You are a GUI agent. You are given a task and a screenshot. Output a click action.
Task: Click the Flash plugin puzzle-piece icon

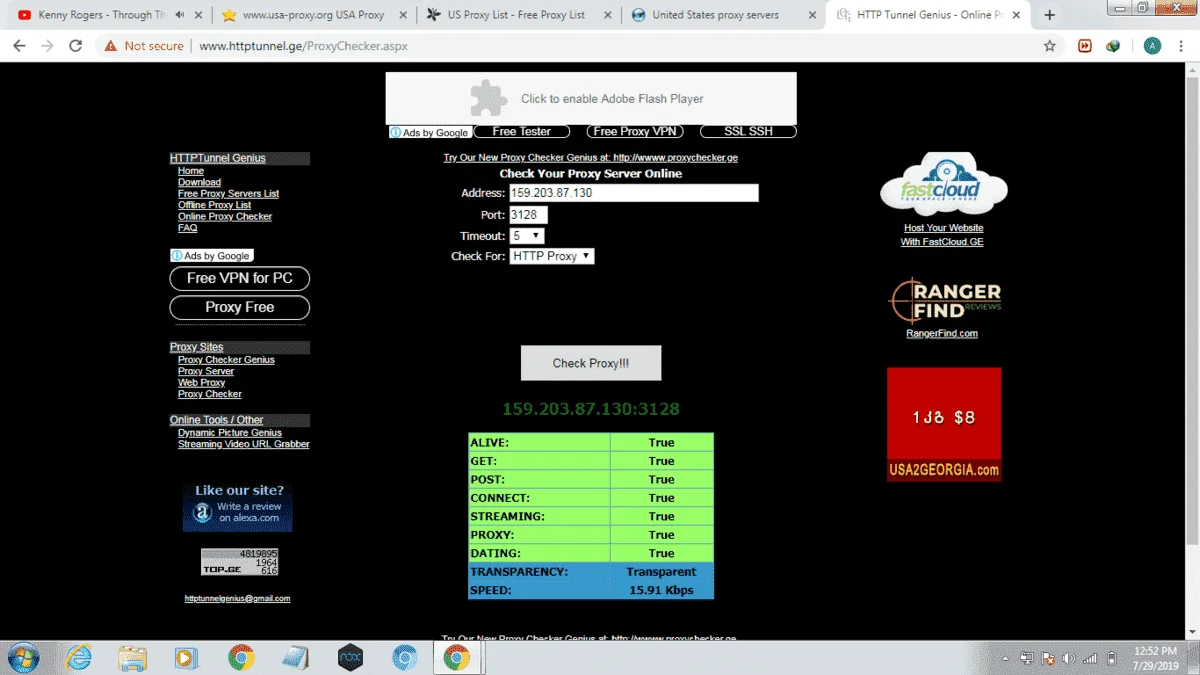point(489,98)
